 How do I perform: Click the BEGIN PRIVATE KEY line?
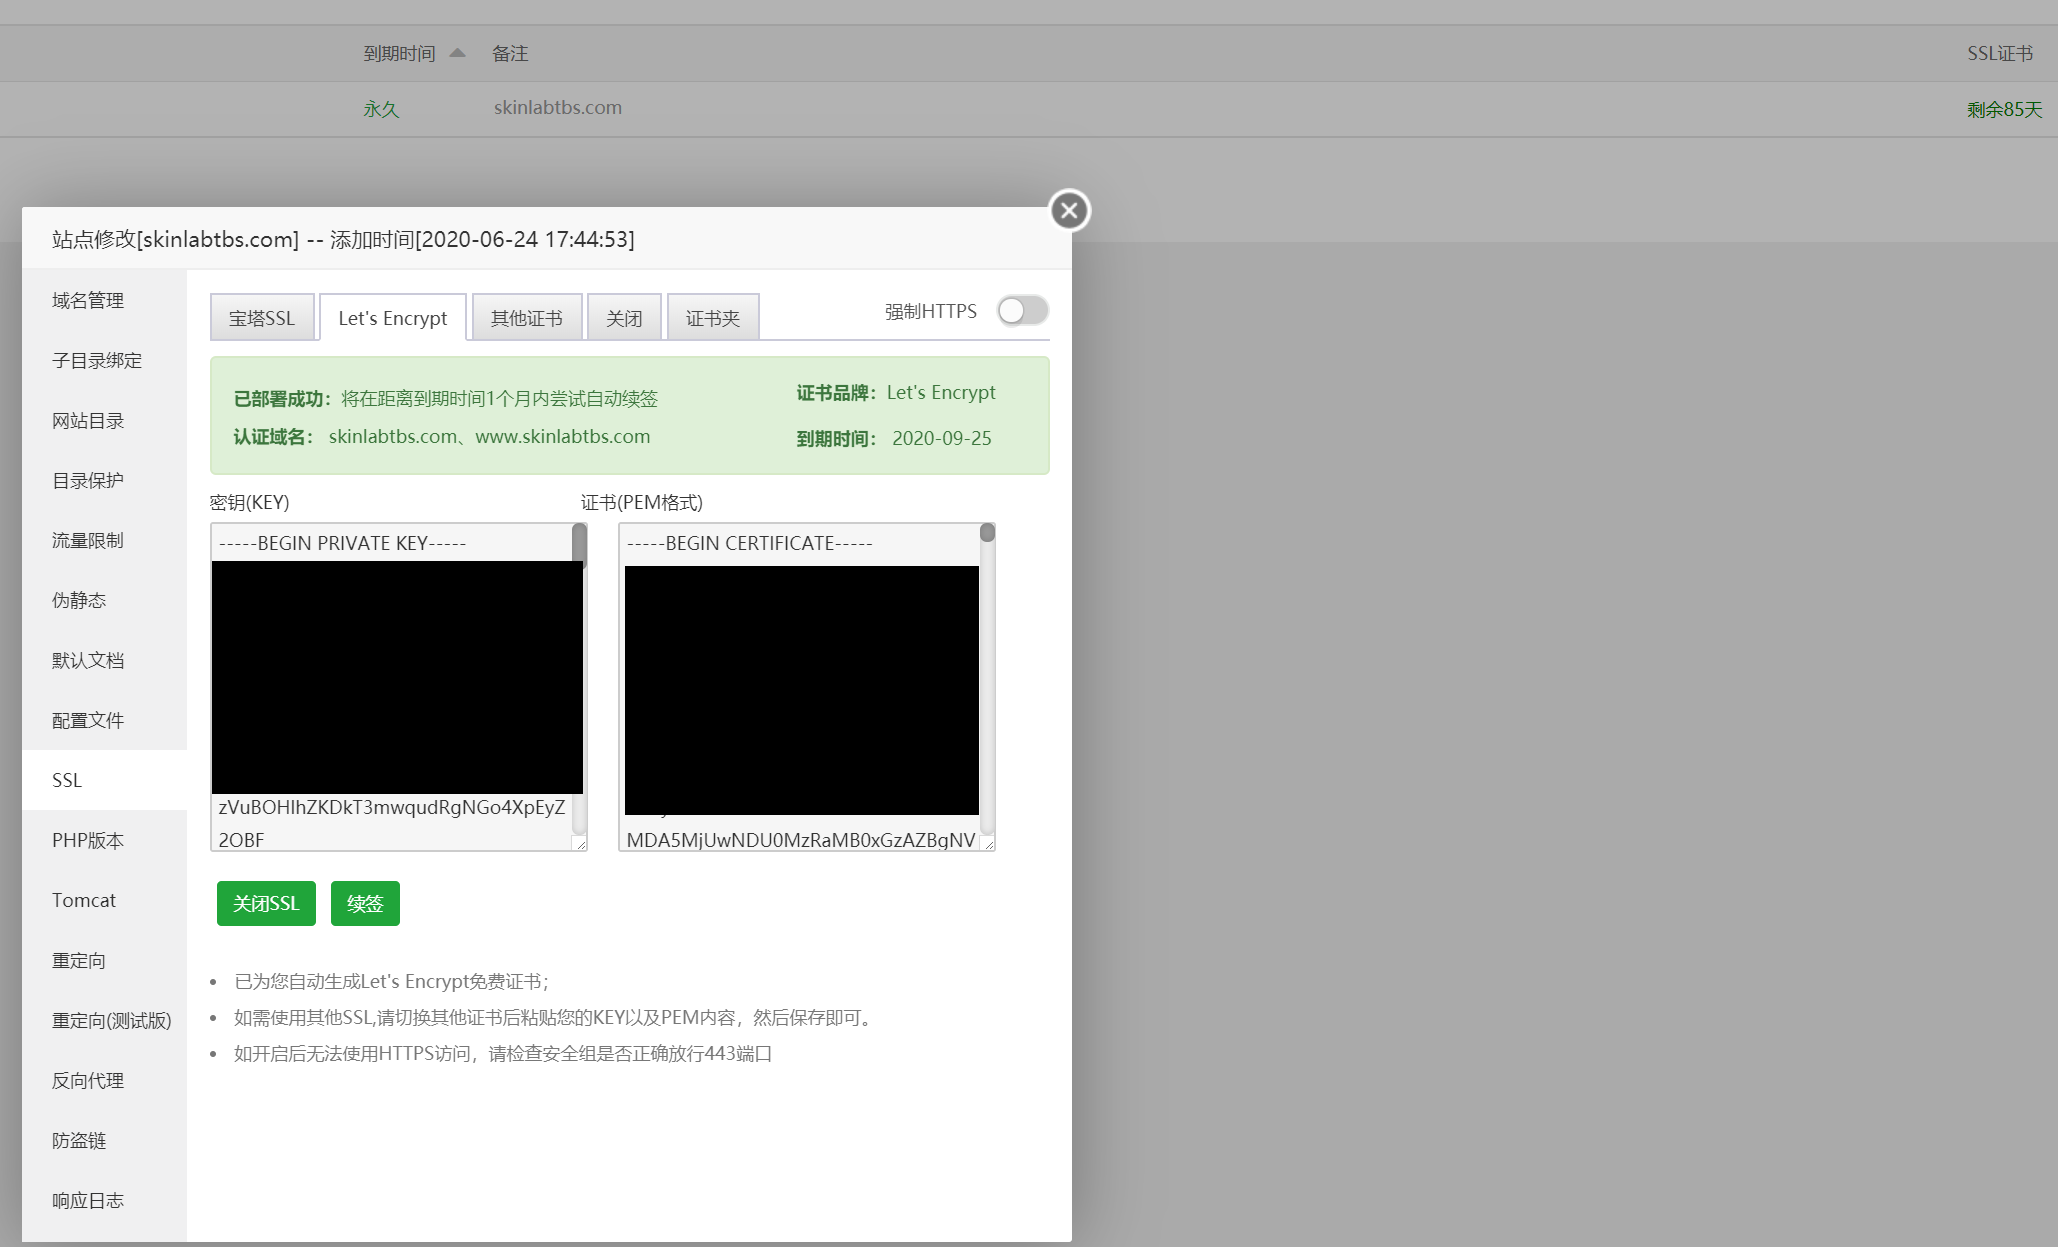tap(343, 543)
